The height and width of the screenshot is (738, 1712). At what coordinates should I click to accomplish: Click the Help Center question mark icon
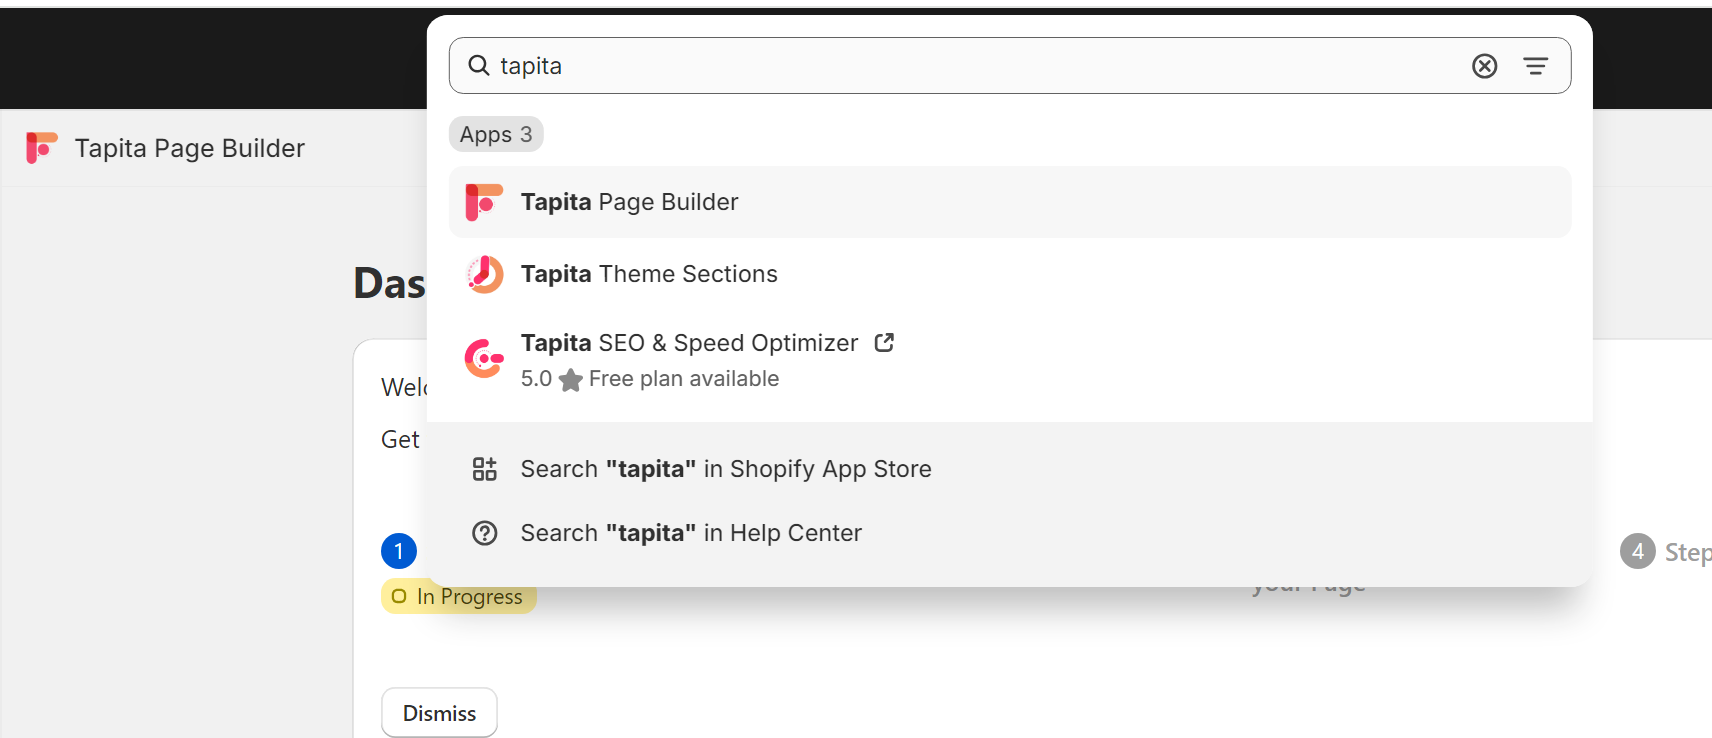(484, 533)
